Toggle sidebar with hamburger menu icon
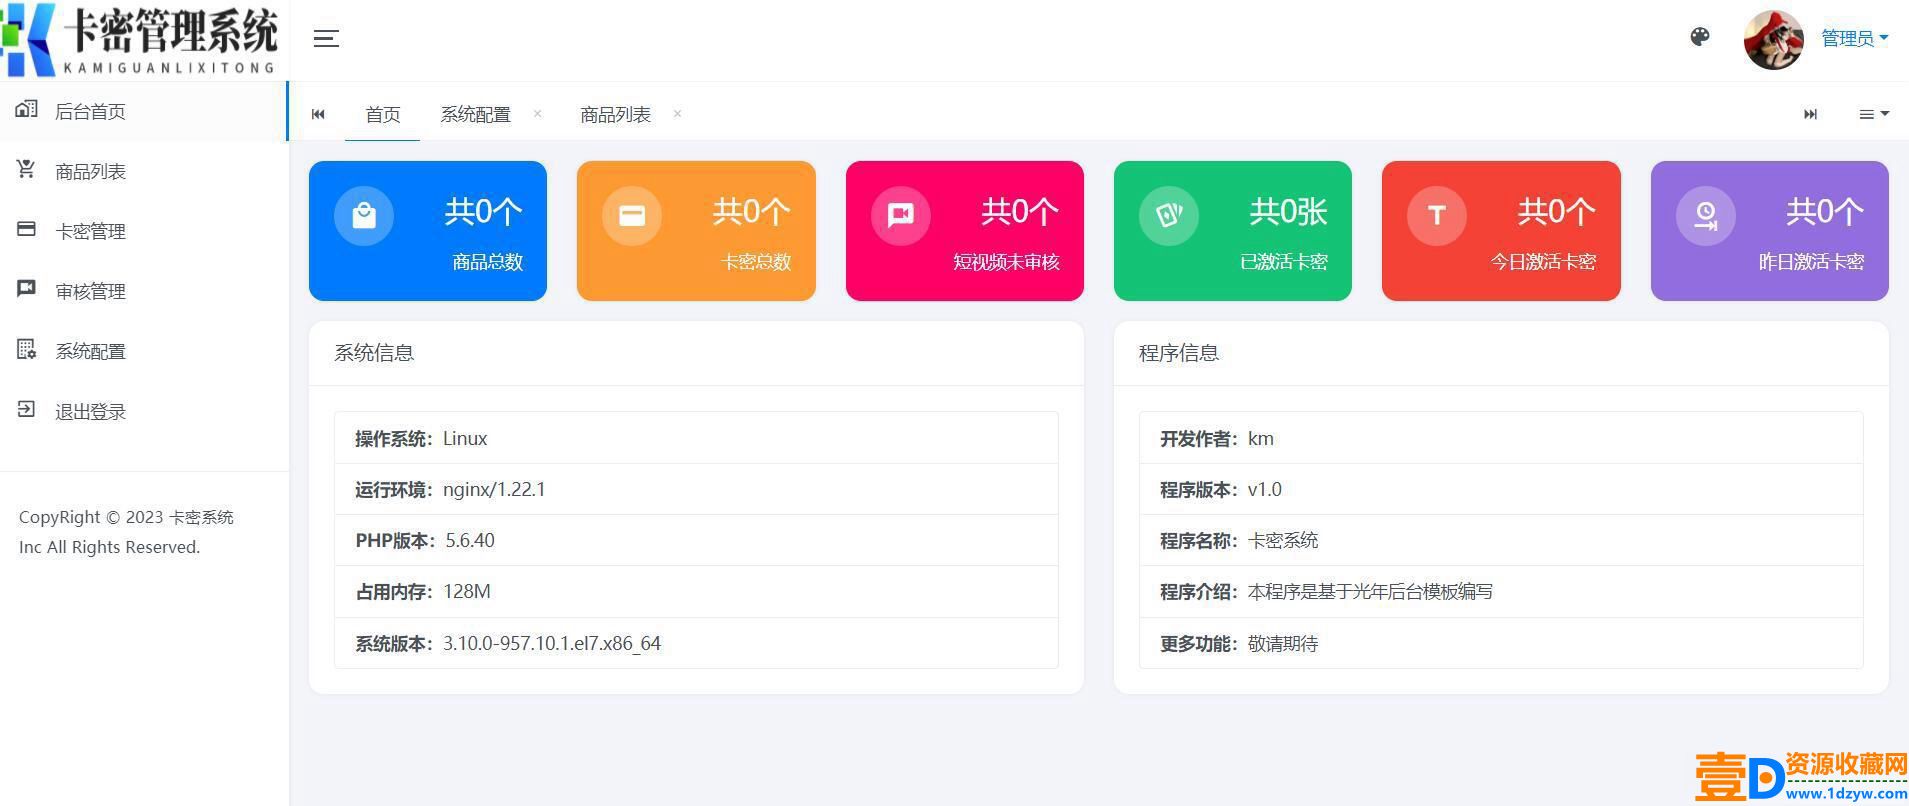 [x=326, y=39]
